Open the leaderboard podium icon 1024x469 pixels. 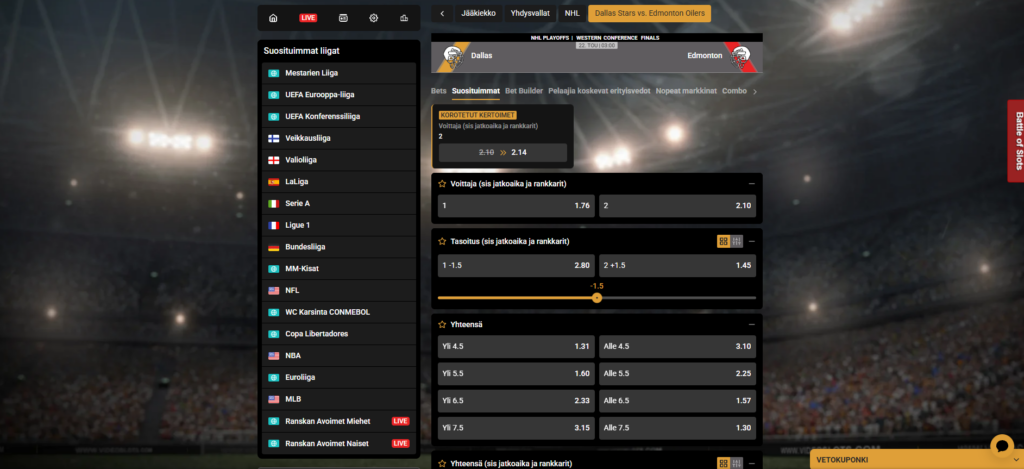(x=404, y=18)
